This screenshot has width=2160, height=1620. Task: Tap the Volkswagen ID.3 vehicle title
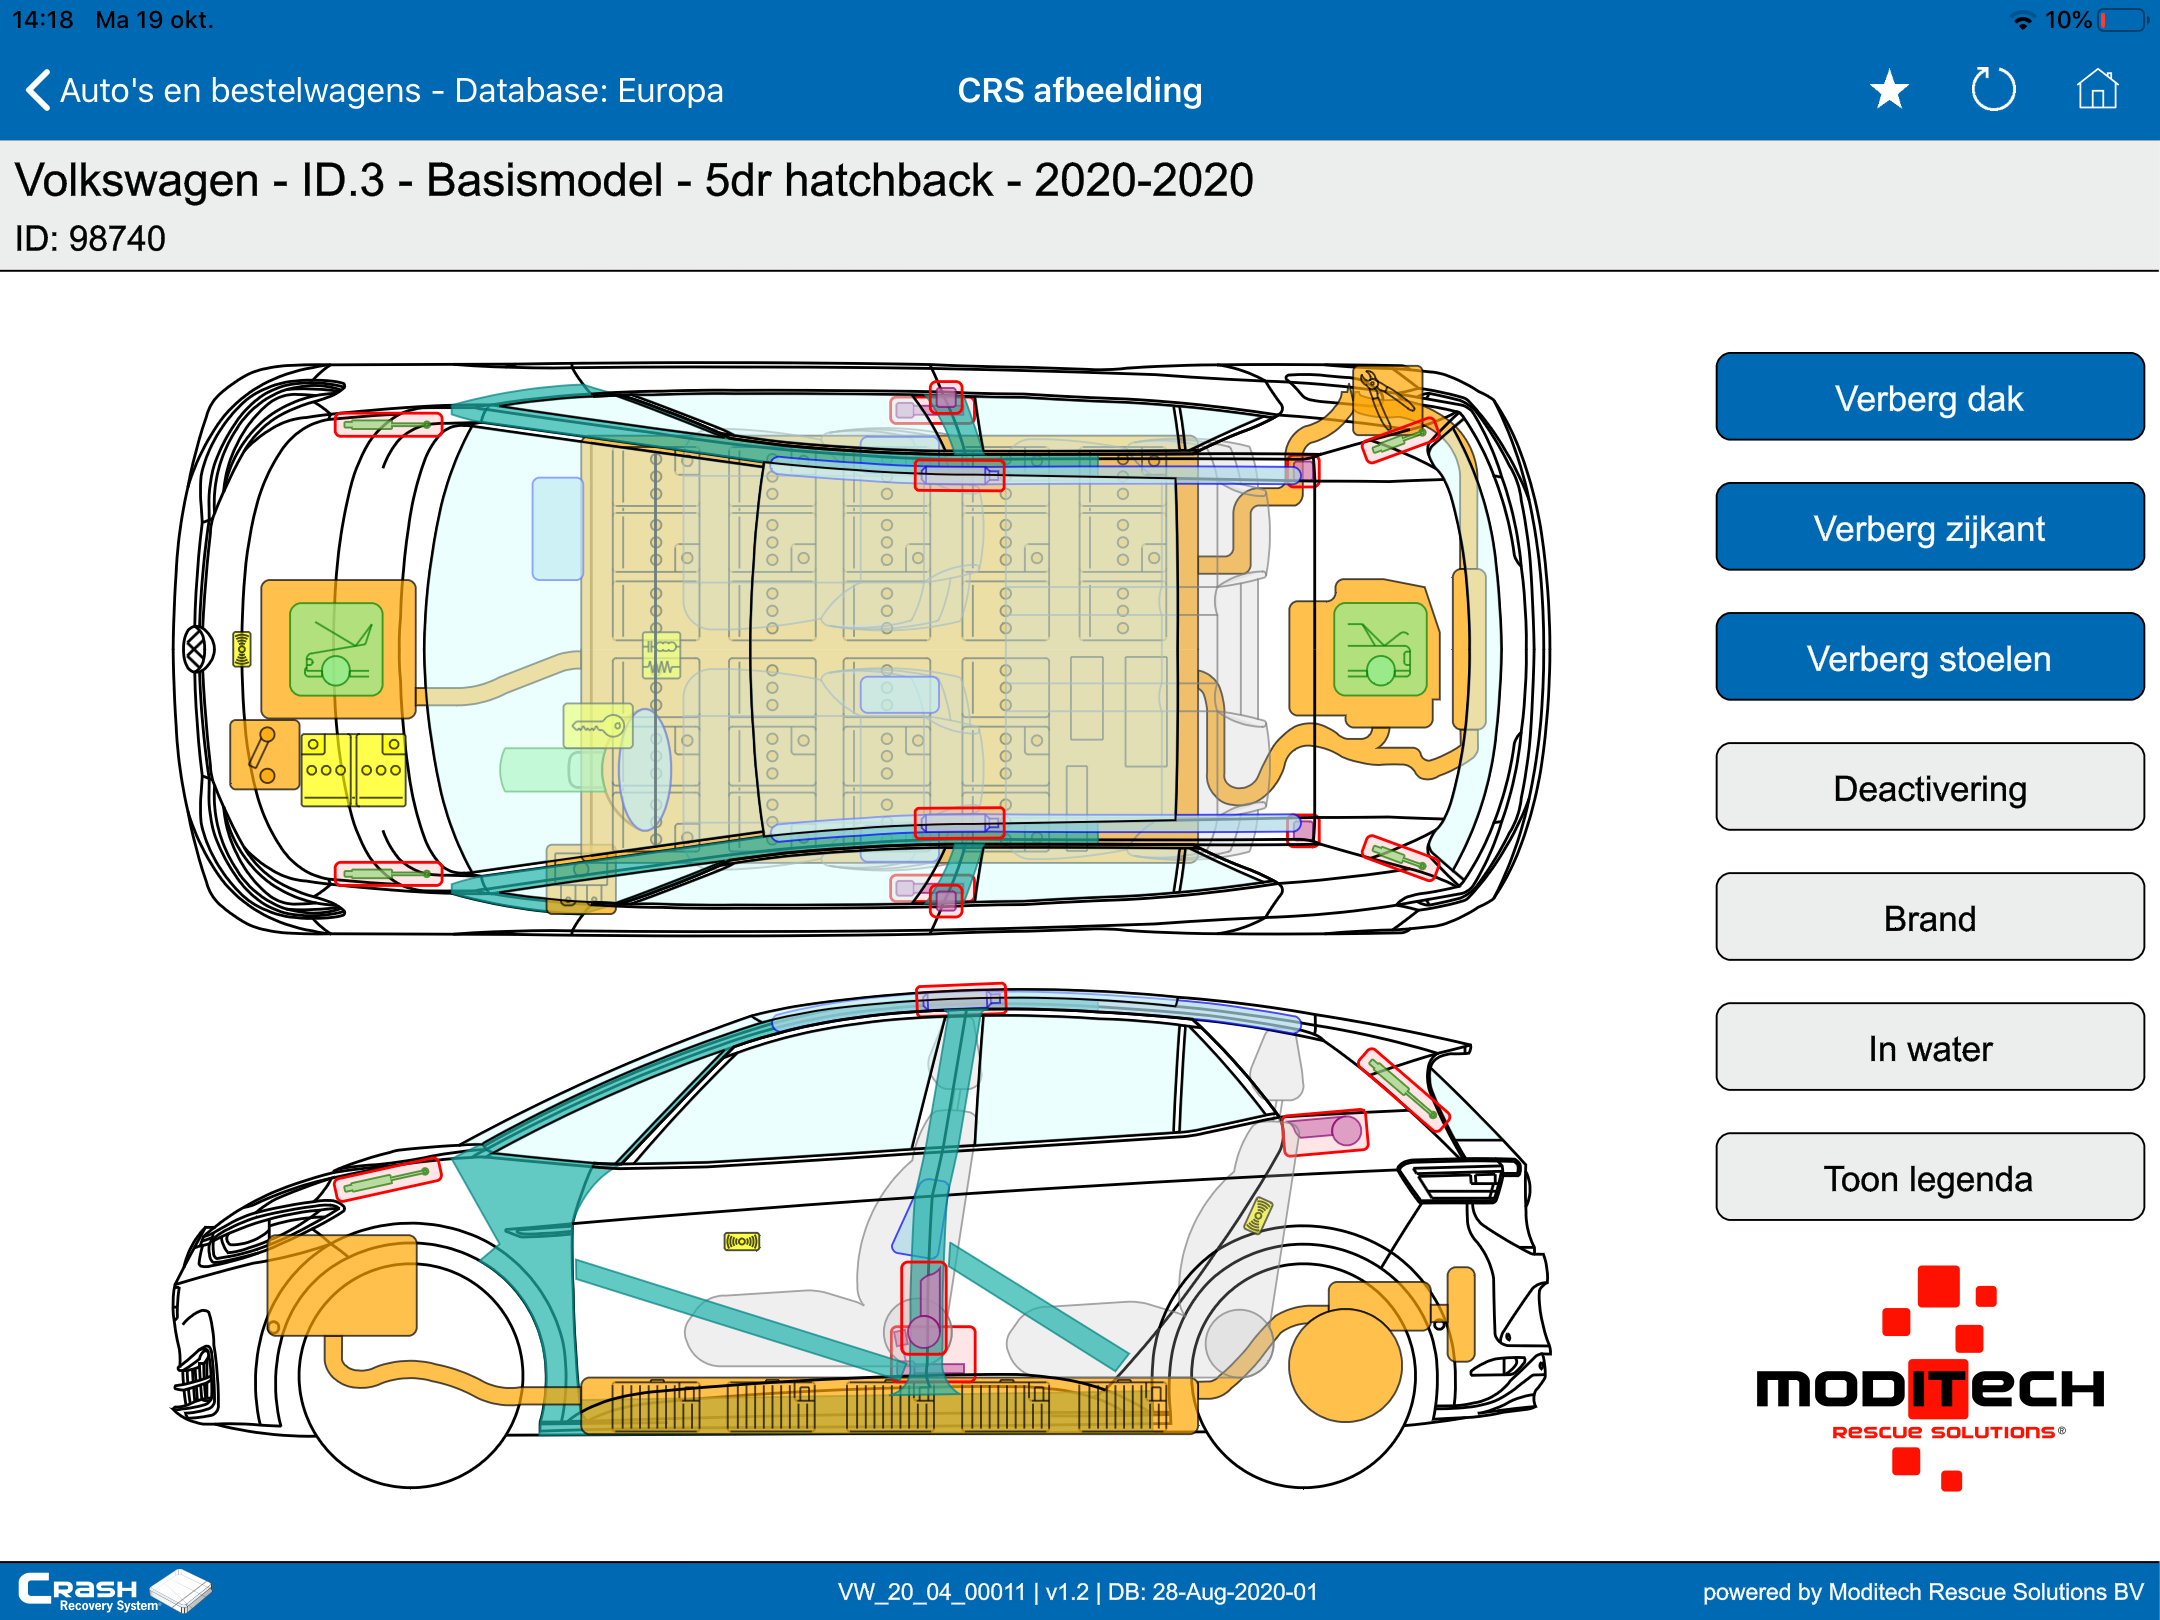(634, 180)
